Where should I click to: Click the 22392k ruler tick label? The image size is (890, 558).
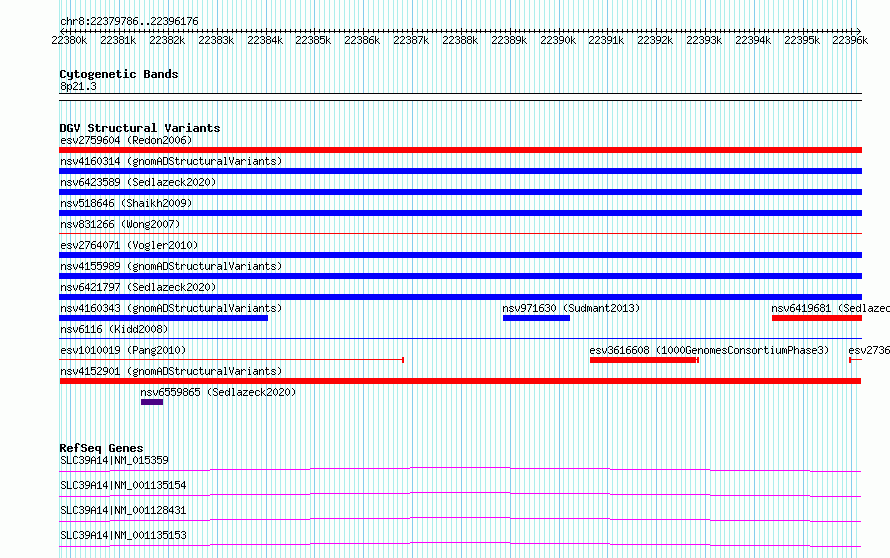[655, 40]
